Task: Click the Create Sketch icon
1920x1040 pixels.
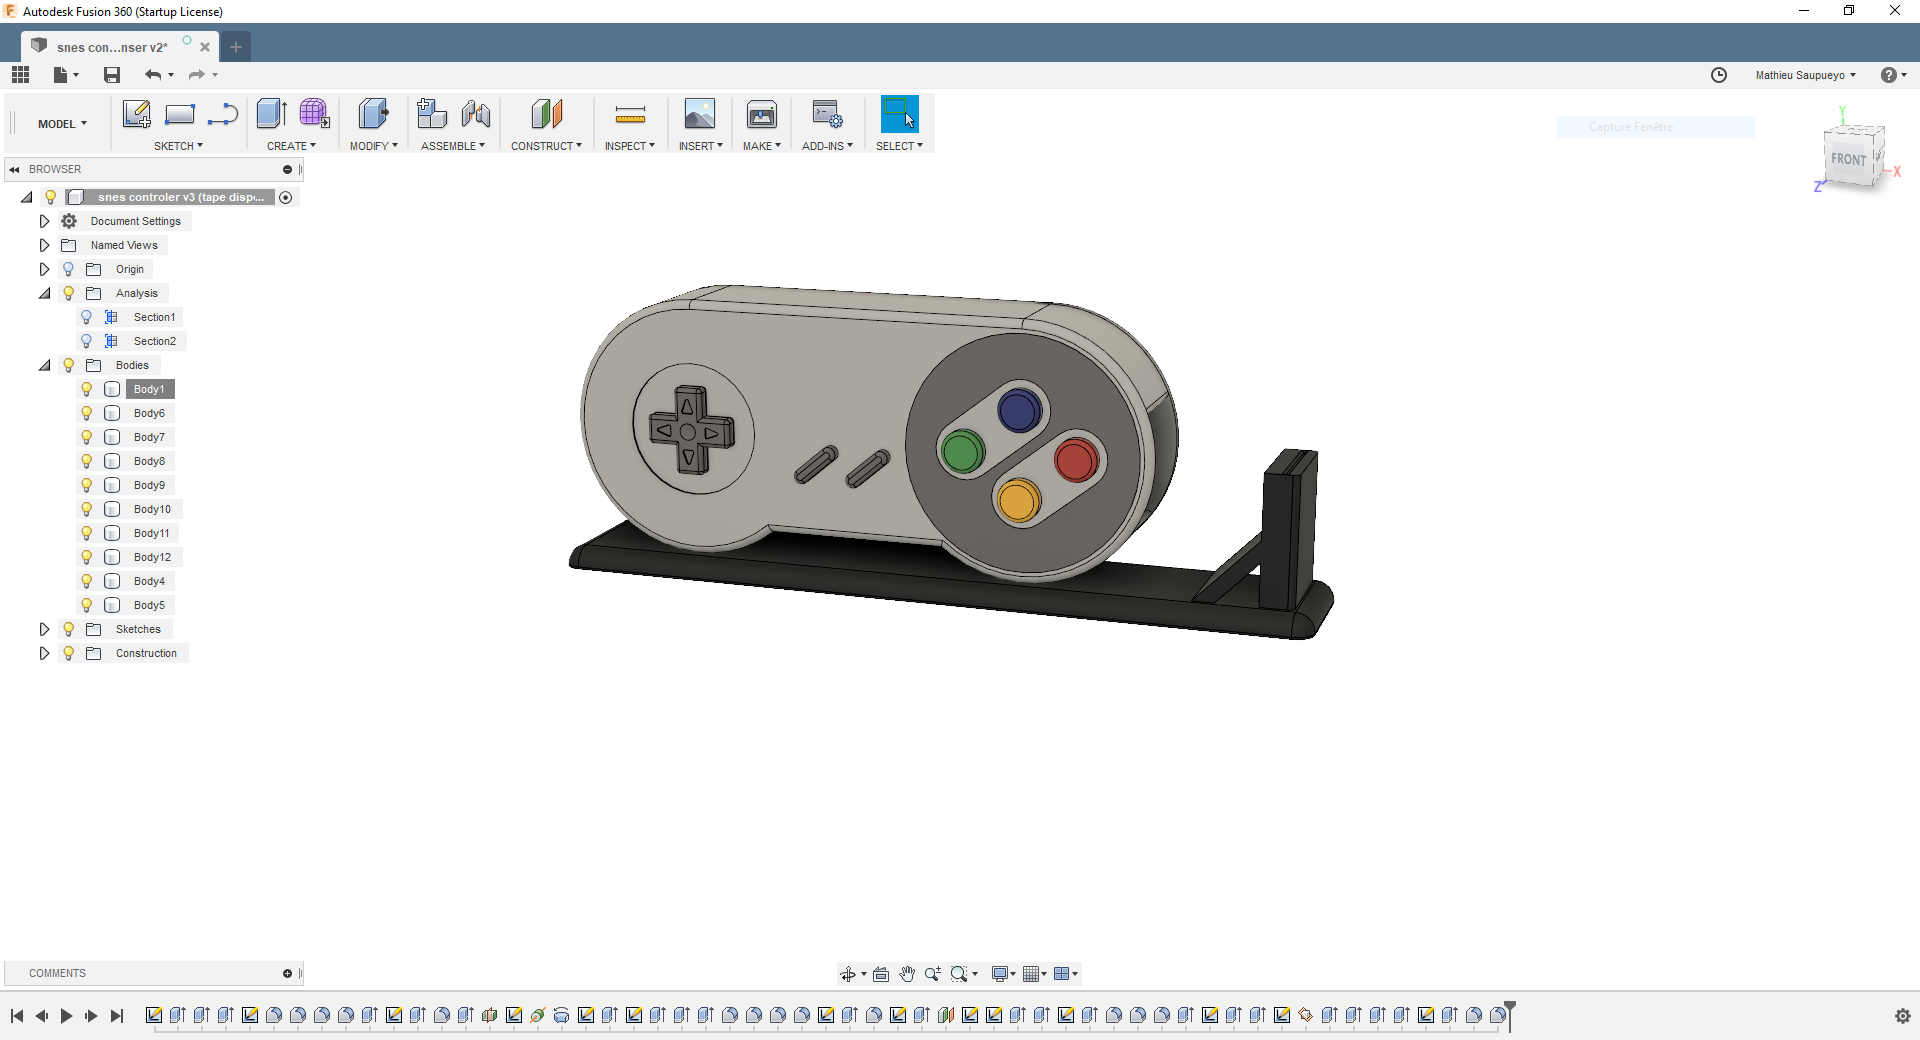Action: (136, 114)
